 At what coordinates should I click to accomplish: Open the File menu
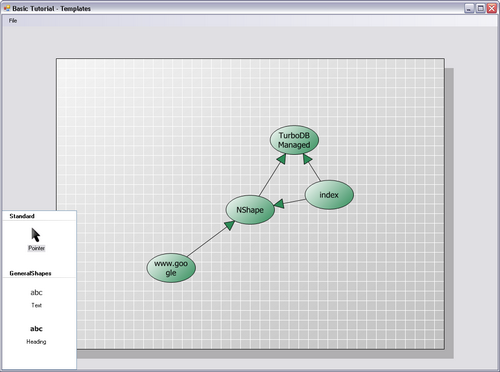coord(13,21)
